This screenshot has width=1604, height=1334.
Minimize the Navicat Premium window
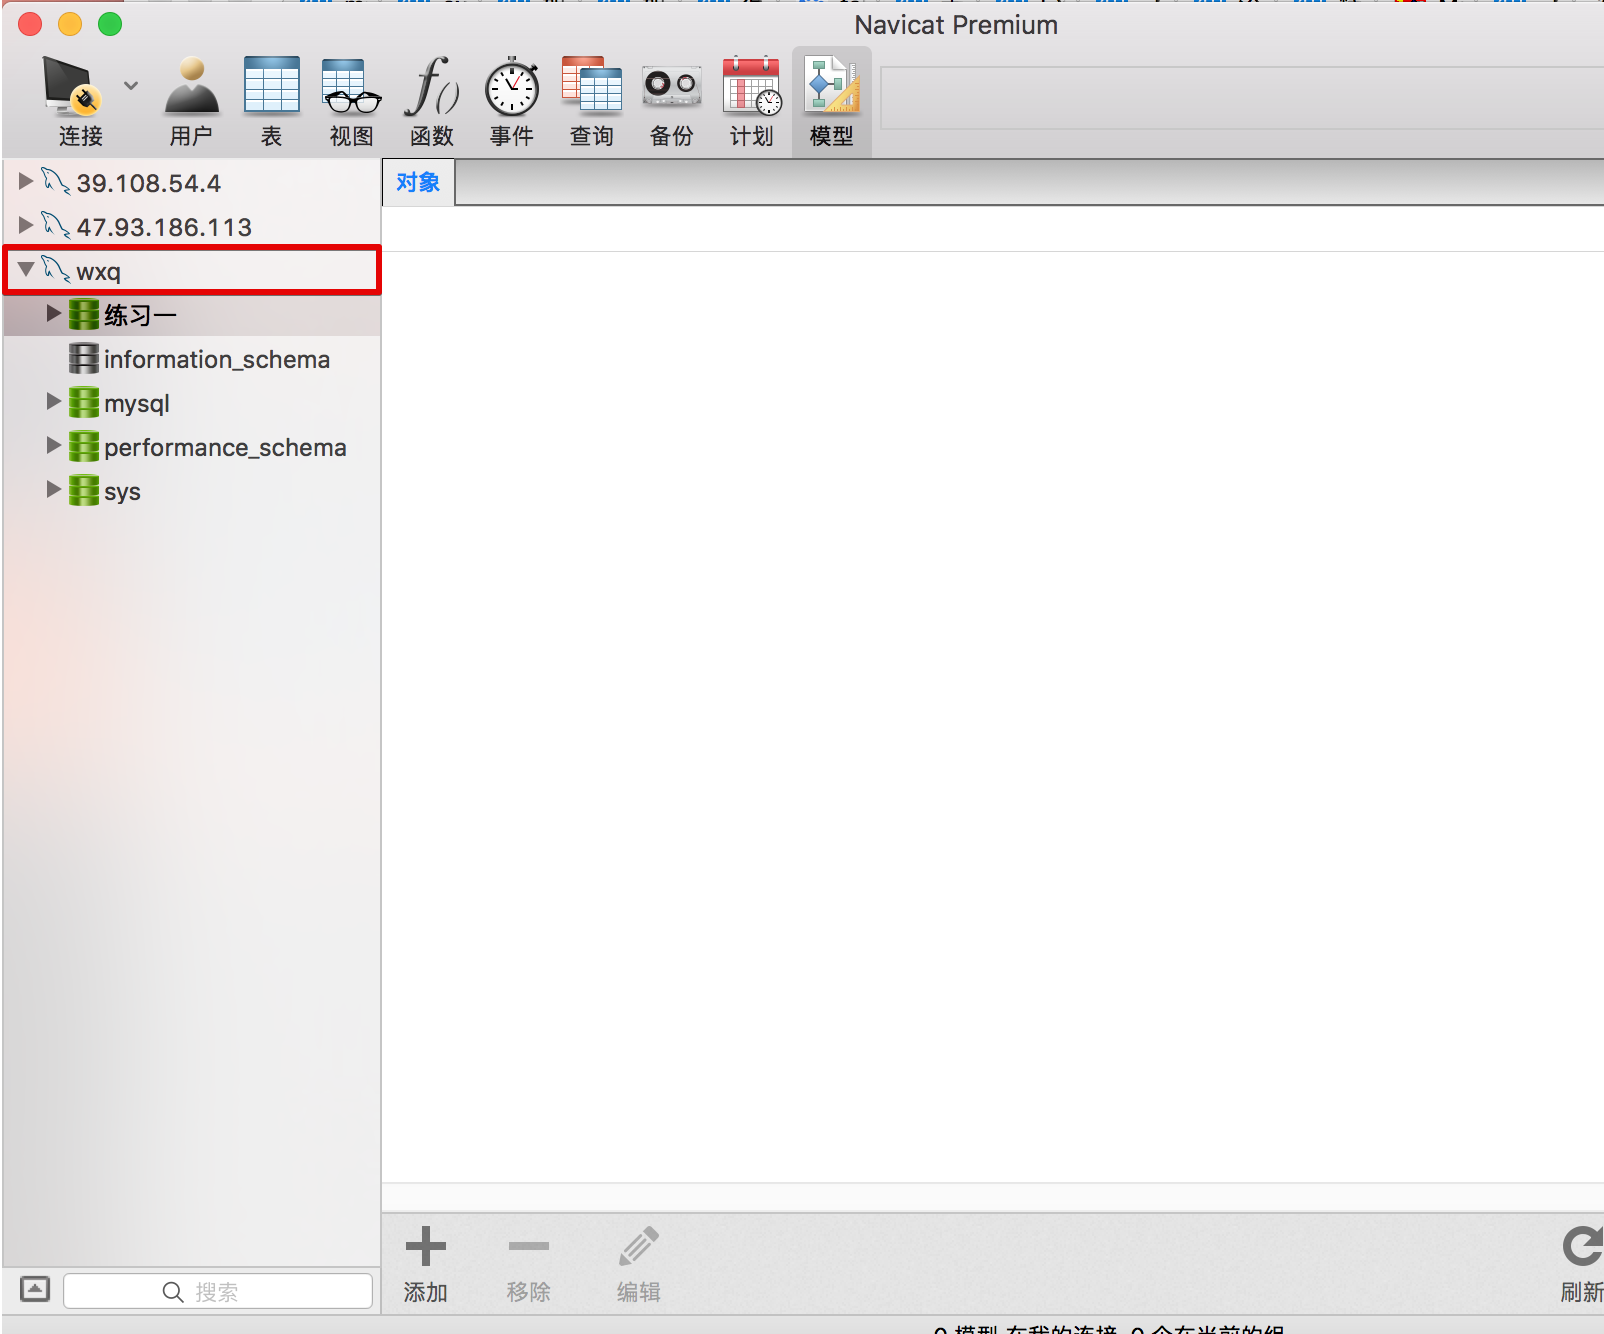[x=70, y=24]
